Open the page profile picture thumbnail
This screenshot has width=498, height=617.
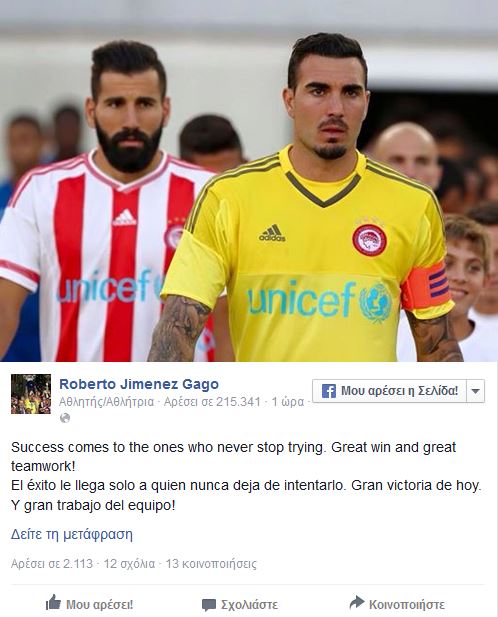31,394
